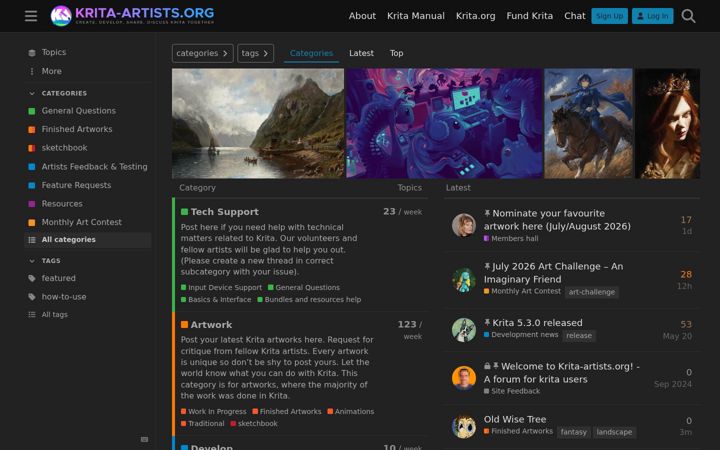This screenshot has height=450, width=720.
Task: Open Fund Krita link
Action: (x=529, y=16)
